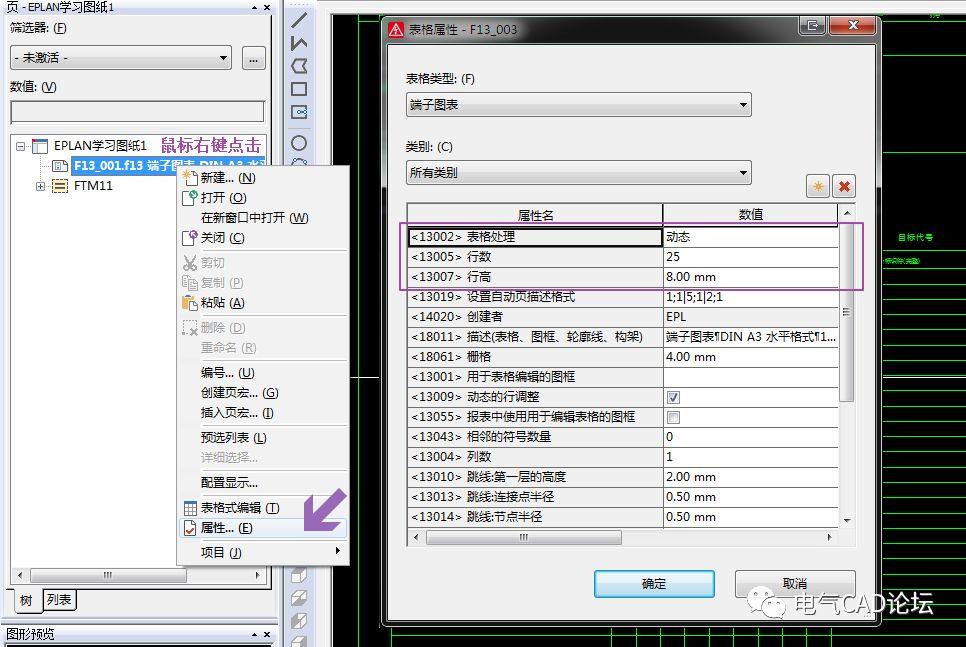The width and height of the screenshot is (966, 647).
Task: Open the 表格类型 dropdown
Action: 578,104
